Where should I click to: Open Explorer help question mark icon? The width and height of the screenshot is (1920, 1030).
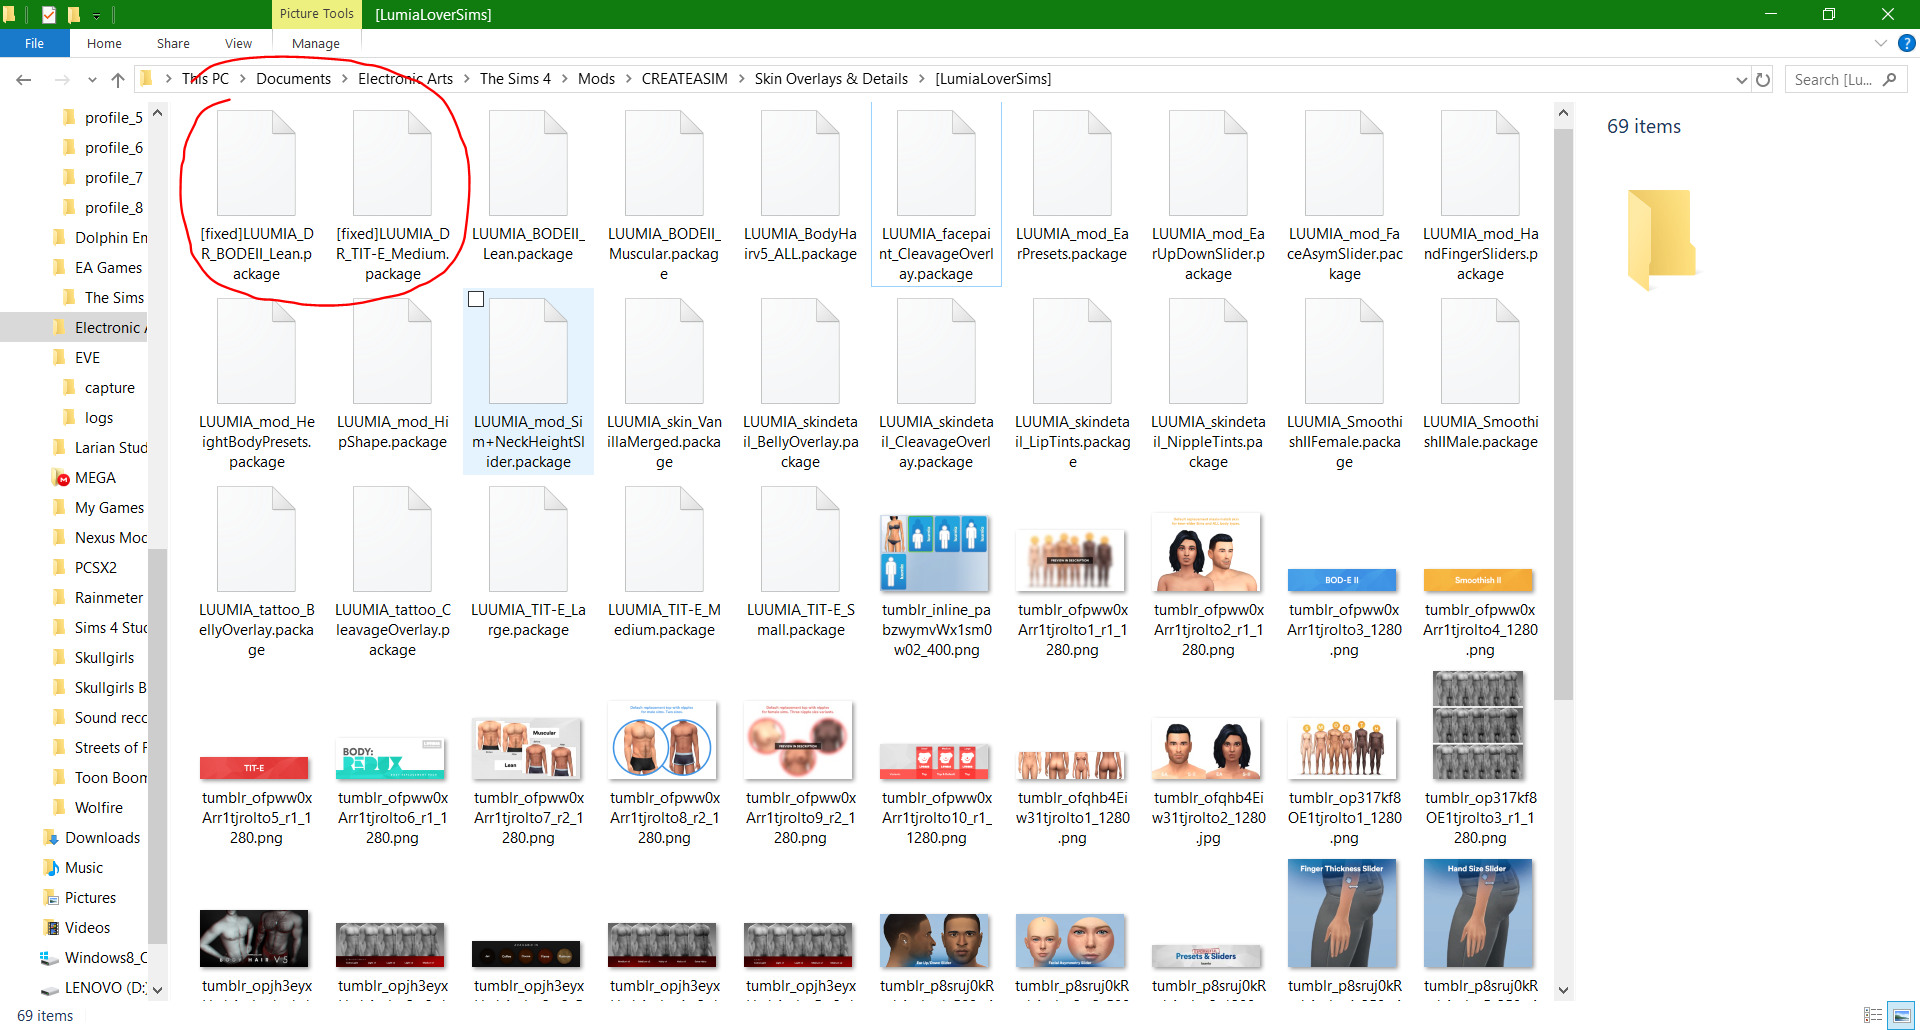pos(1907,43)
